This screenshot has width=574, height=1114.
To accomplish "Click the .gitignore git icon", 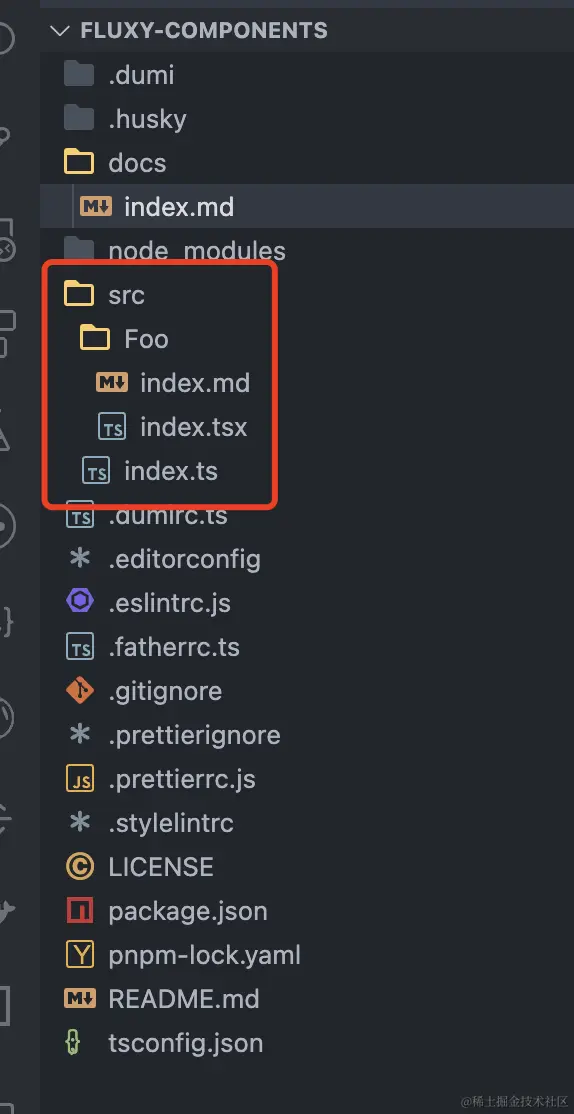I will 80,691.
